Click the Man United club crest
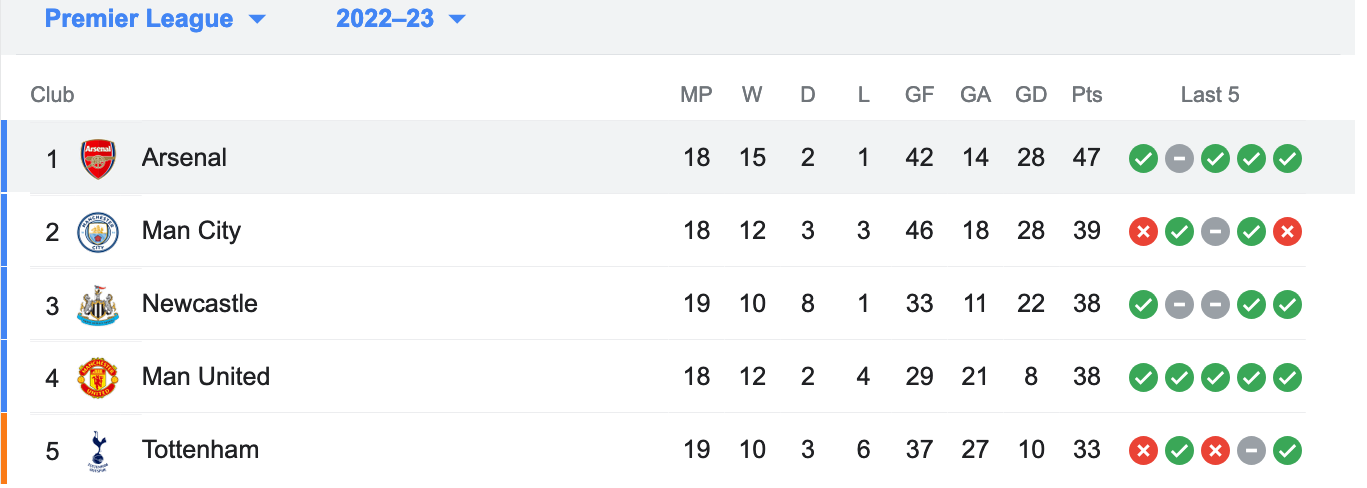The image size is (1367, 488). (x=98, y=377)
